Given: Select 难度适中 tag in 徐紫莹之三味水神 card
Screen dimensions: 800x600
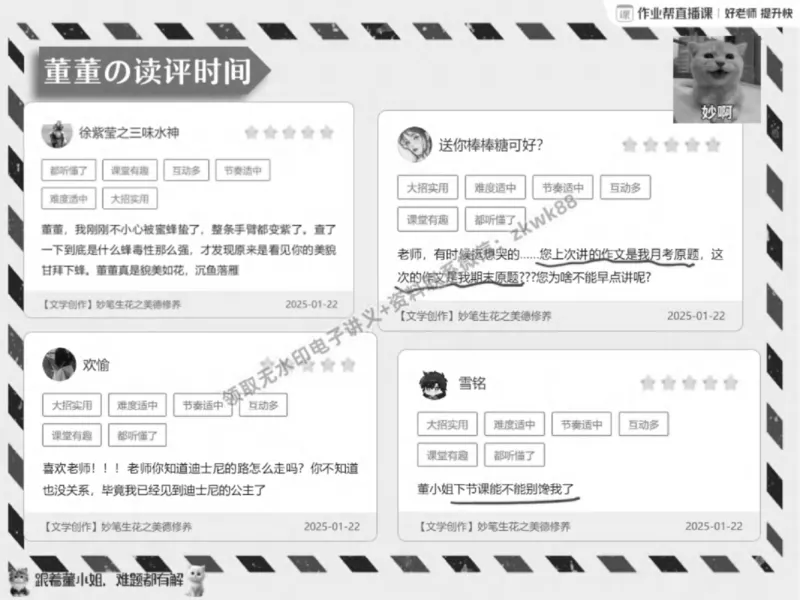Looking at the screenshot, I should 69,198.
